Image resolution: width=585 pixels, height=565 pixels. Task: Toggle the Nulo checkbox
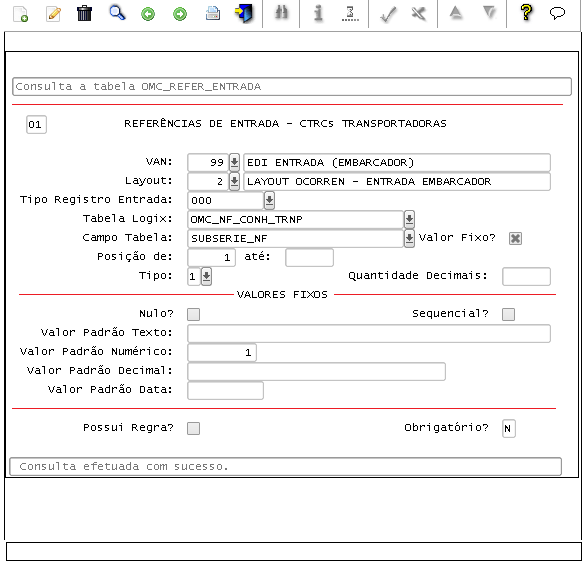click(193, 314)
